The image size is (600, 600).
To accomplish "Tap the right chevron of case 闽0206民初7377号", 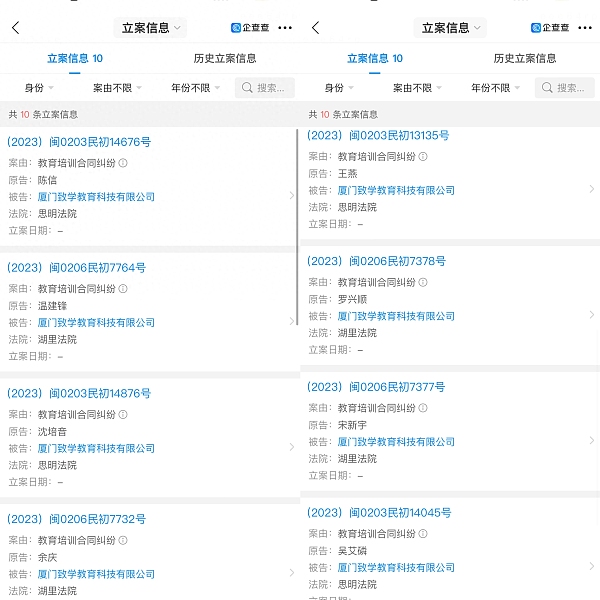I will 592,440.
